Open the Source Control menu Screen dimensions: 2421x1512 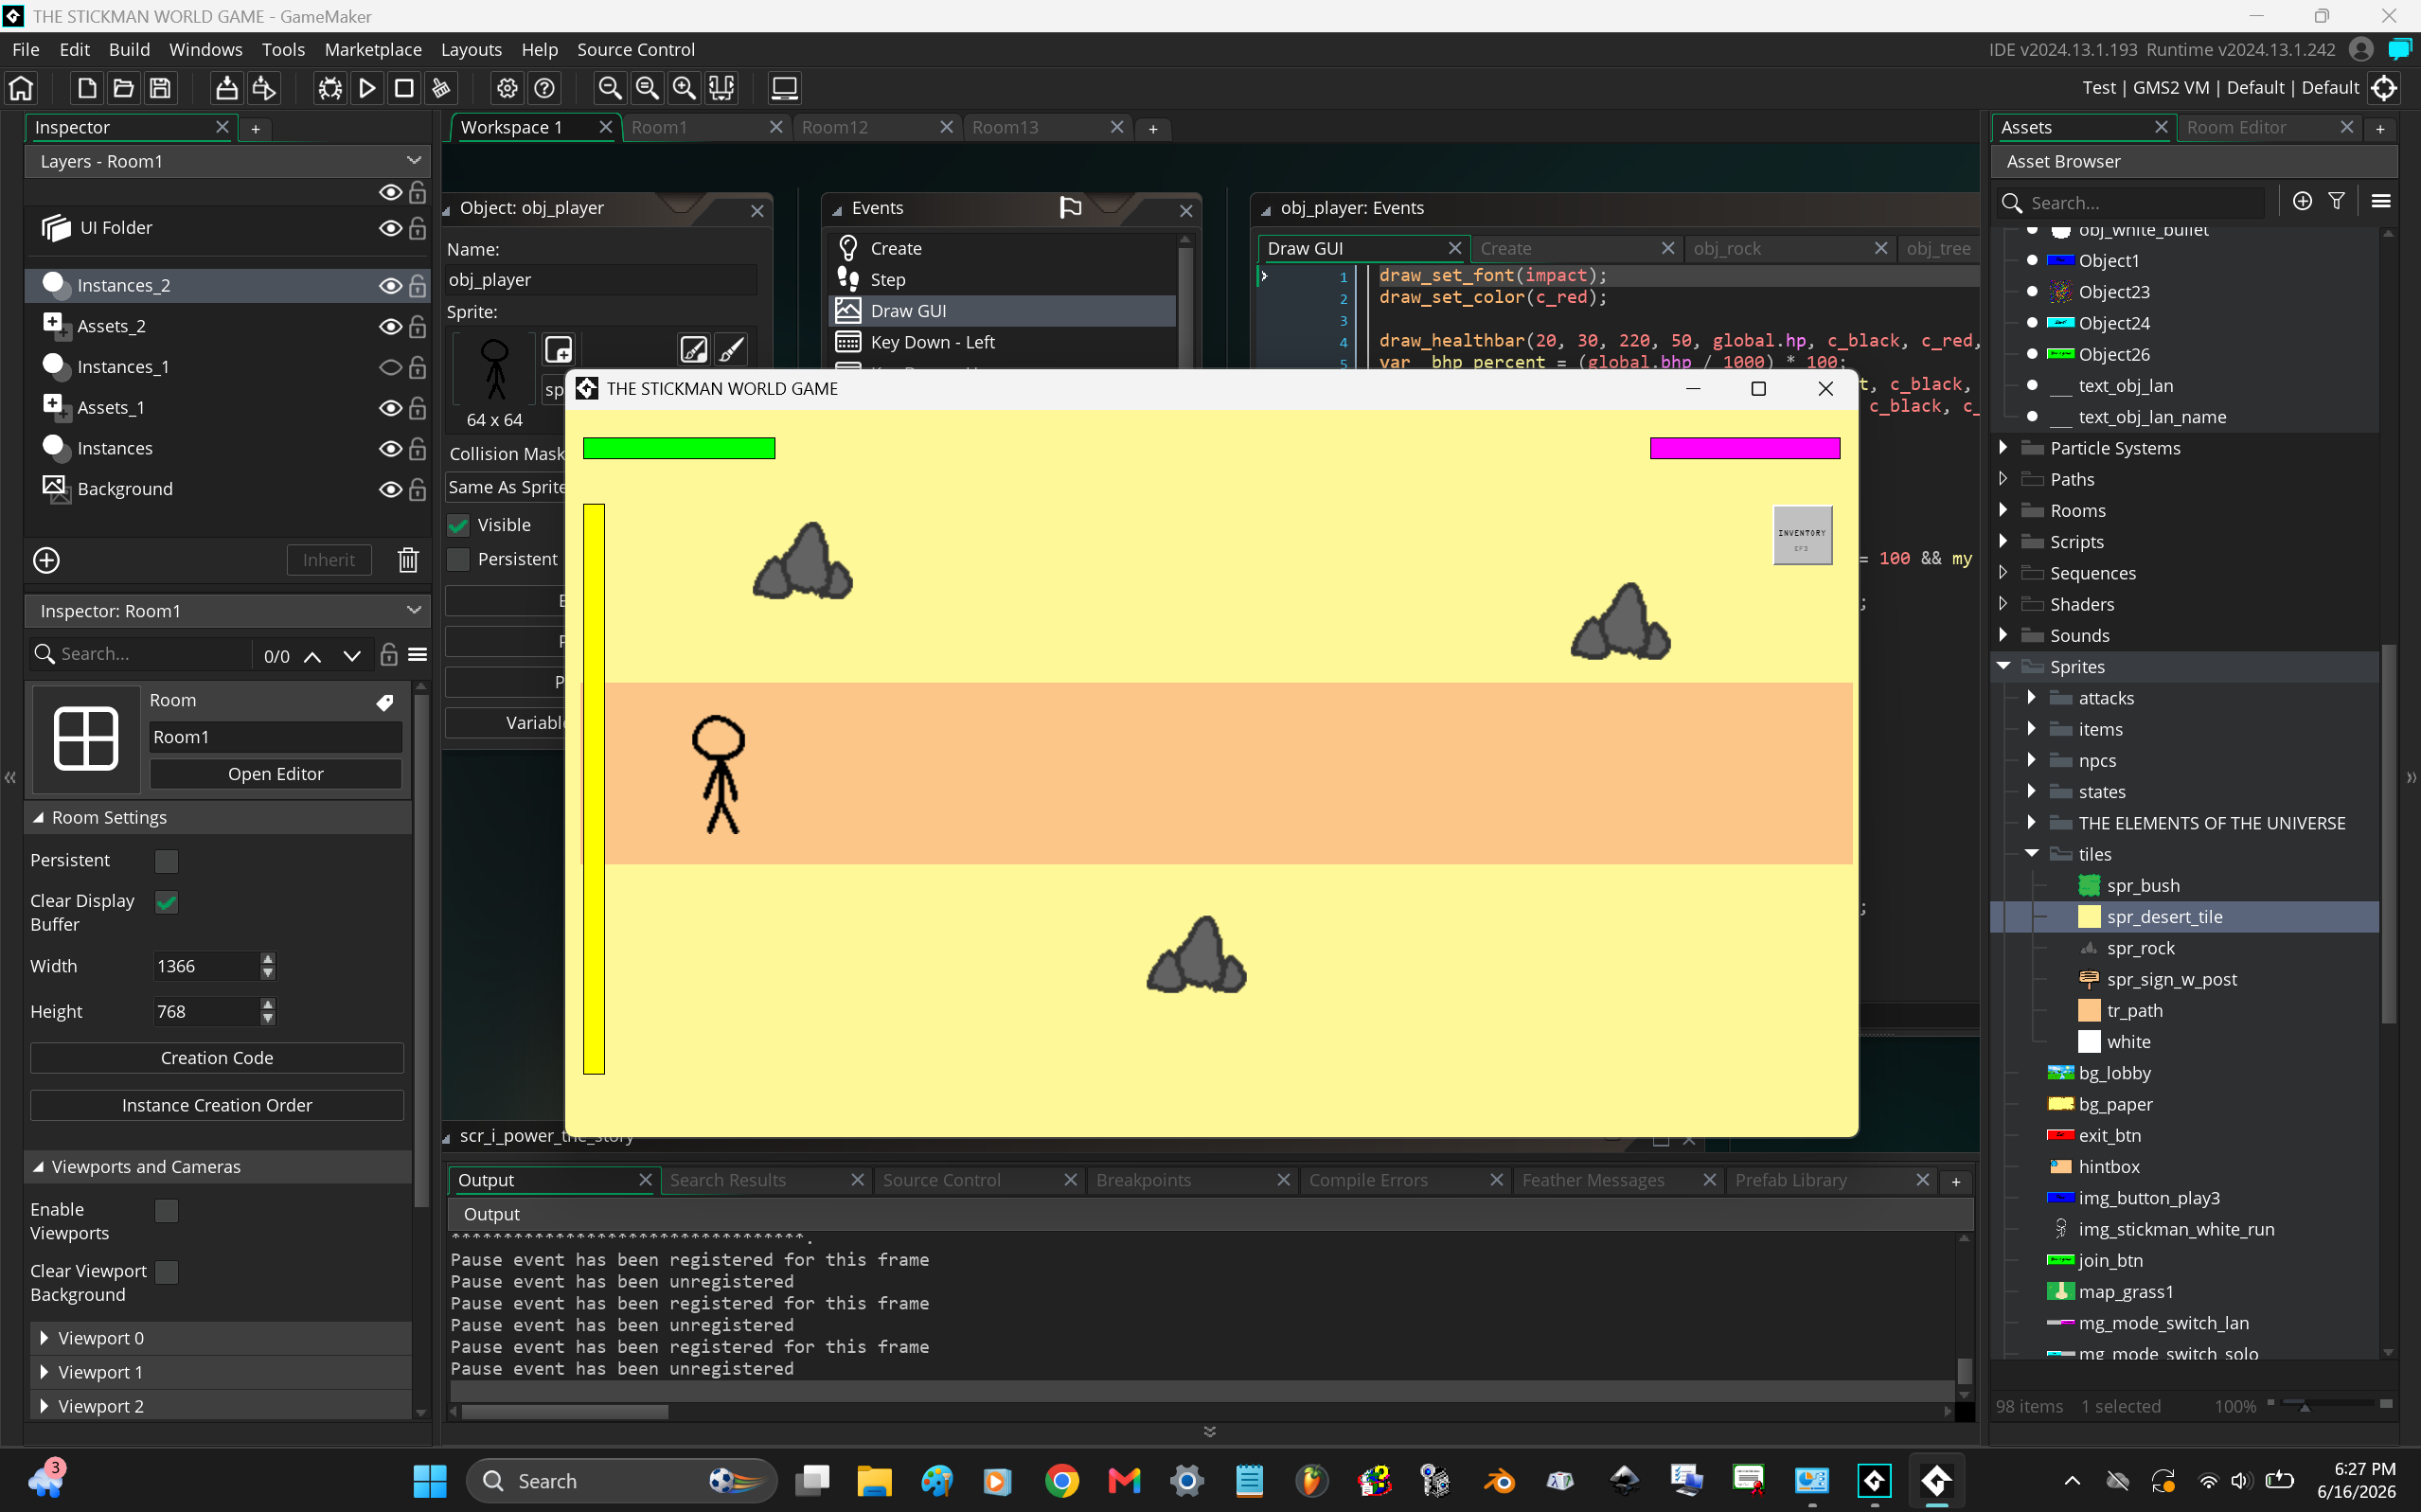pos(635,49)
